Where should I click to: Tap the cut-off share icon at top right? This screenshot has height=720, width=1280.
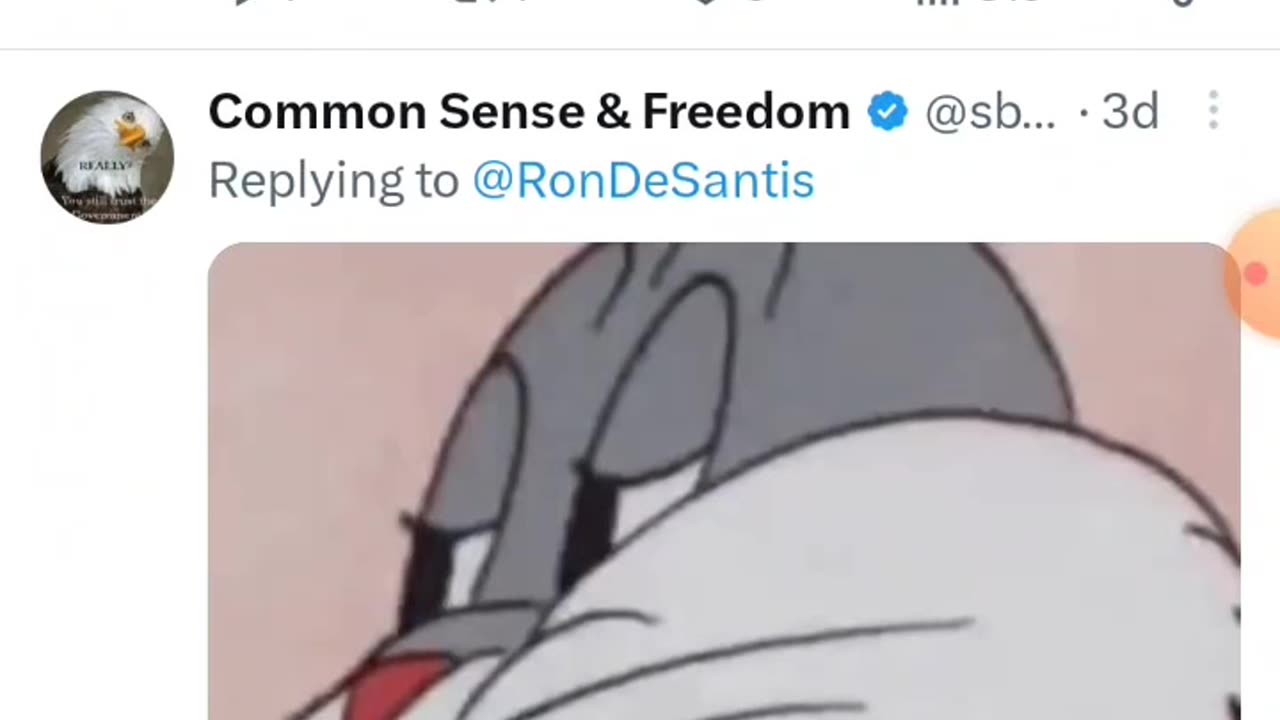click(1183, 3)
